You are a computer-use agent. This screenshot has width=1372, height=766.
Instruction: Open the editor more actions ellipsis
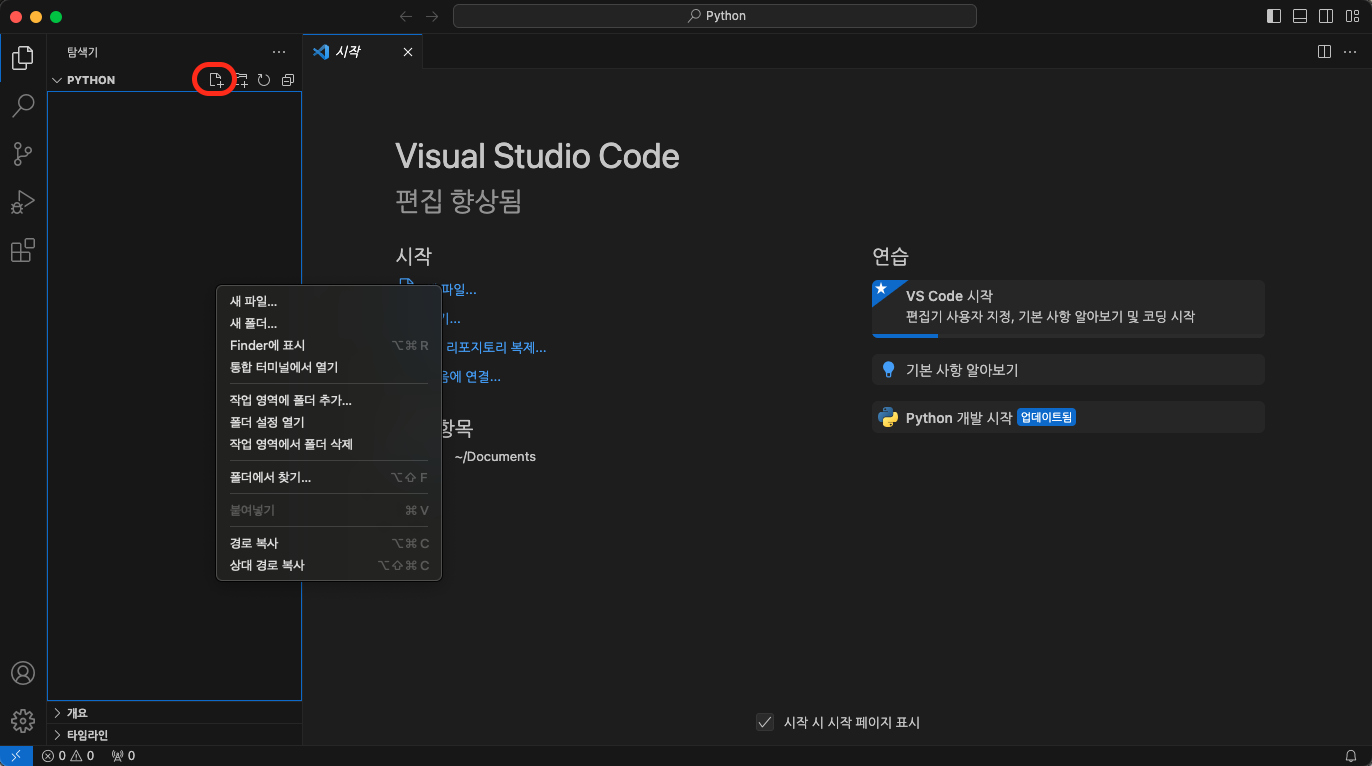coord(1350,52)
